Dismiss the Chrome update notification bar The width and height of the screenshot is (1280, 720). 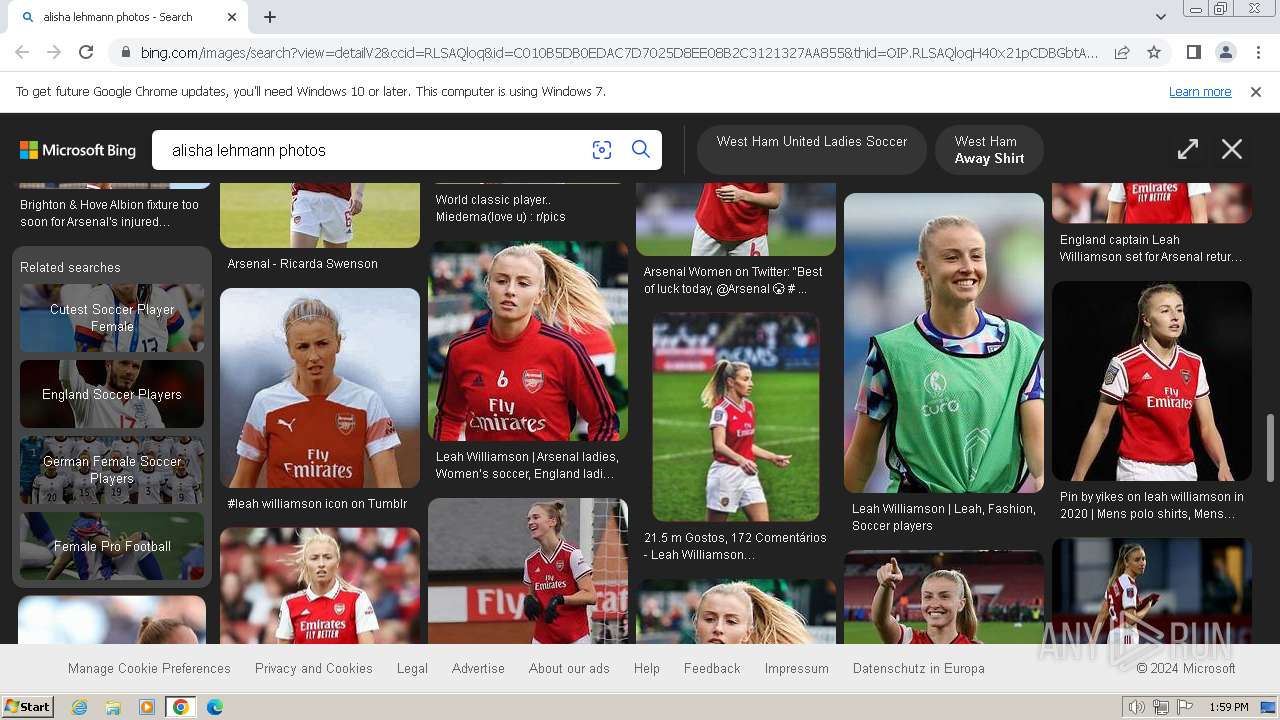coord(1256,91)
